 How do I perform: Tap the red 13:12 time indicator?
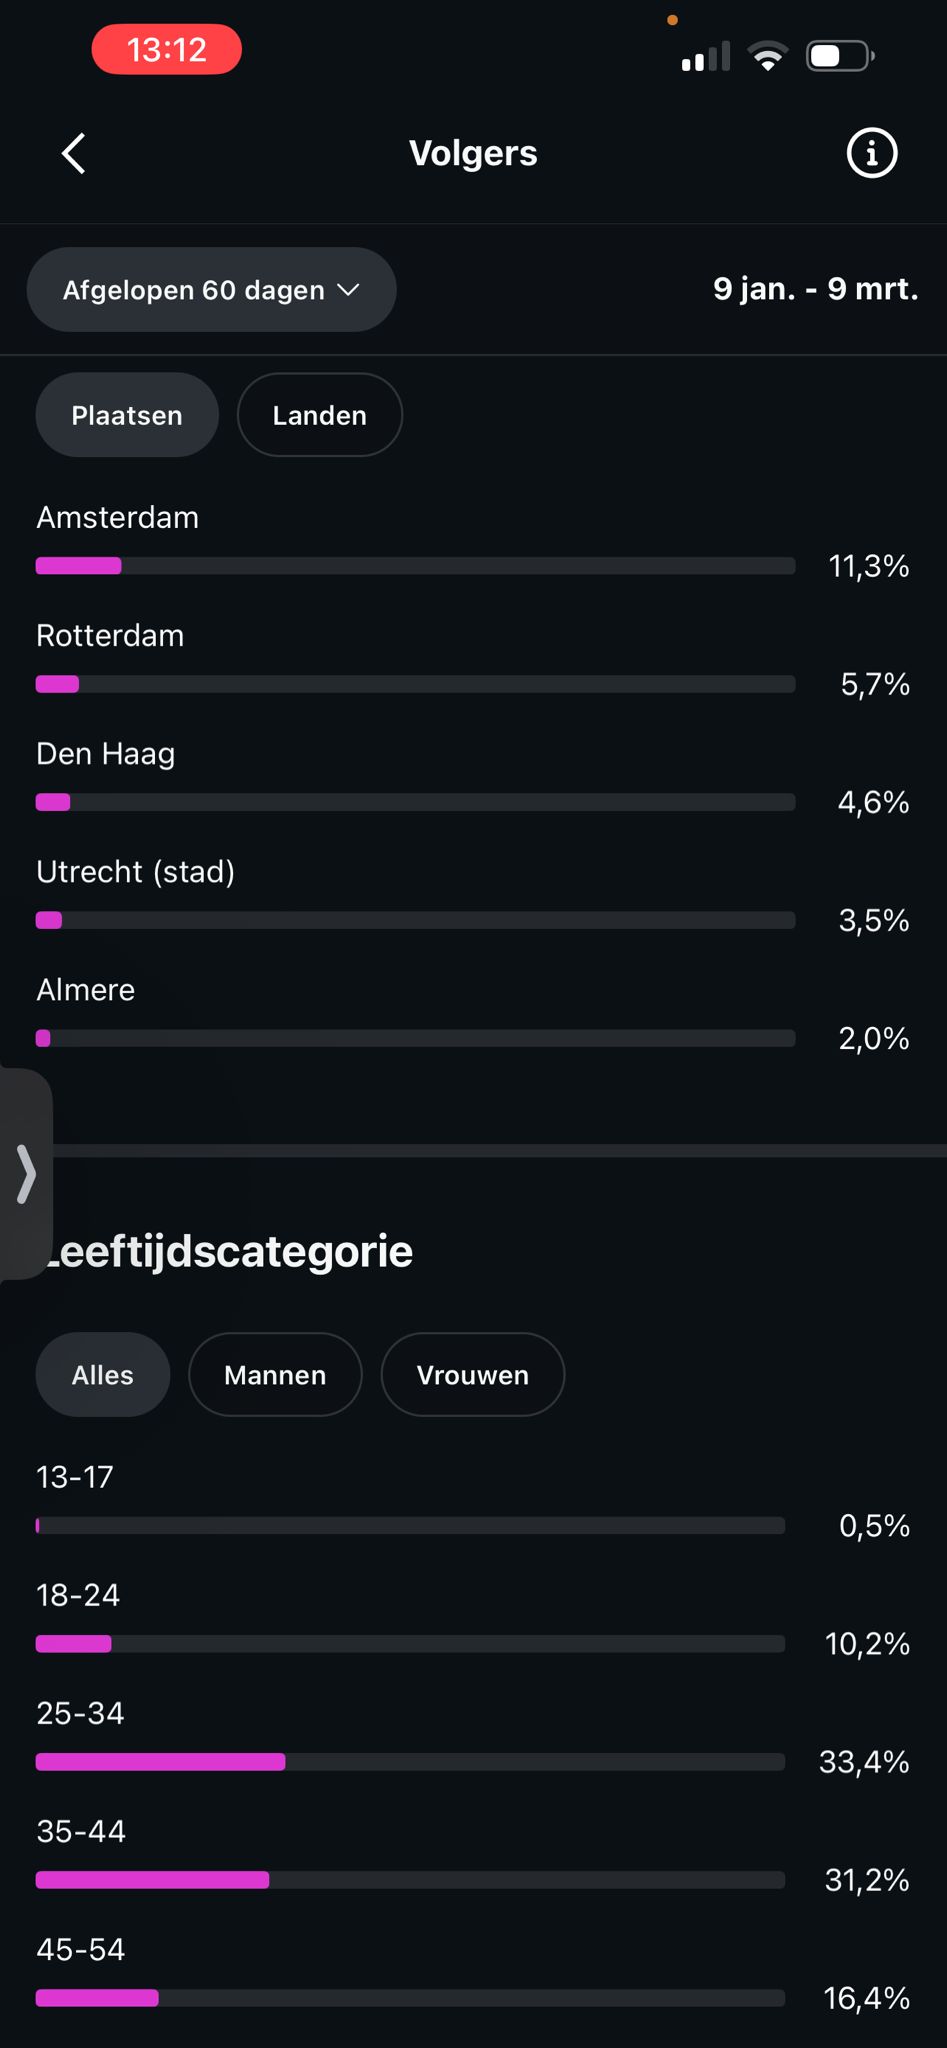point(167,50)
